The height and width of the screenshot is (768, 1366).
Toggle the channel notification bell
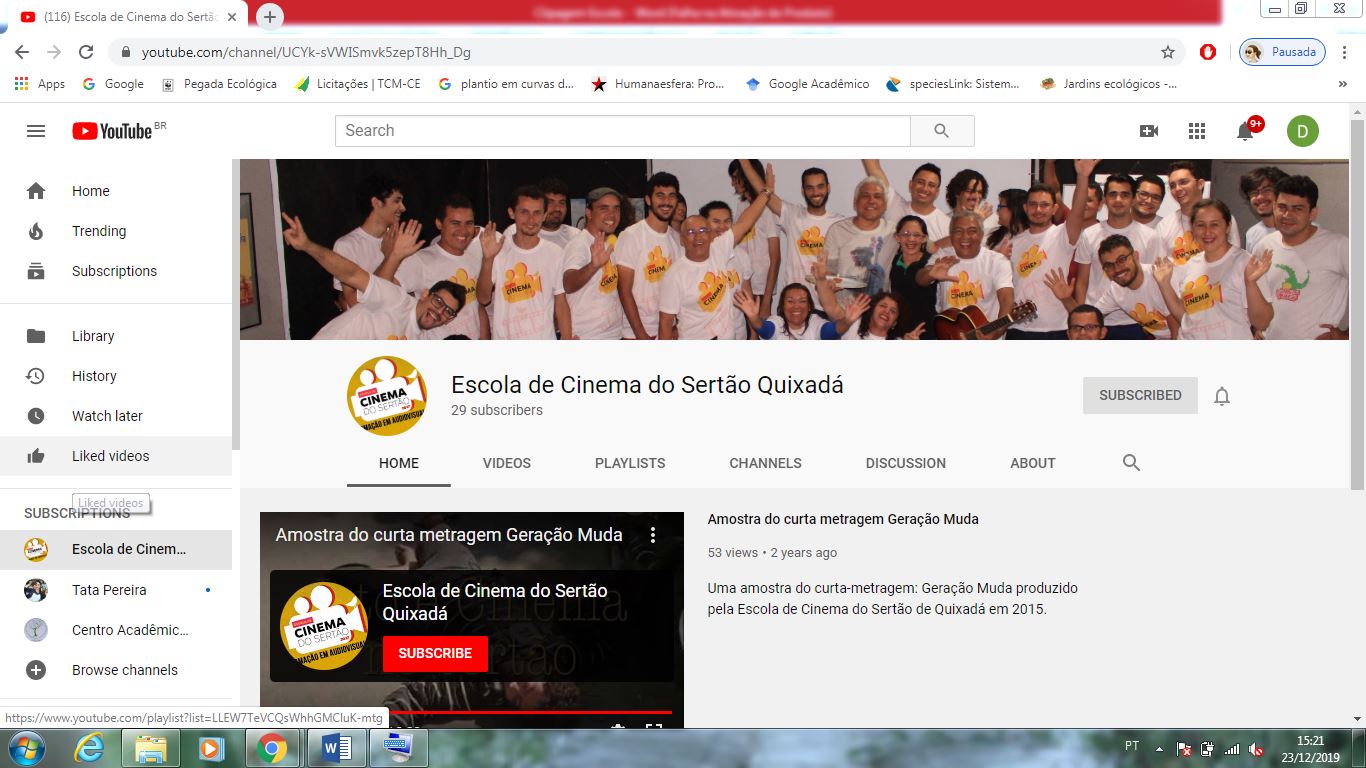(x=1222, y=396)
